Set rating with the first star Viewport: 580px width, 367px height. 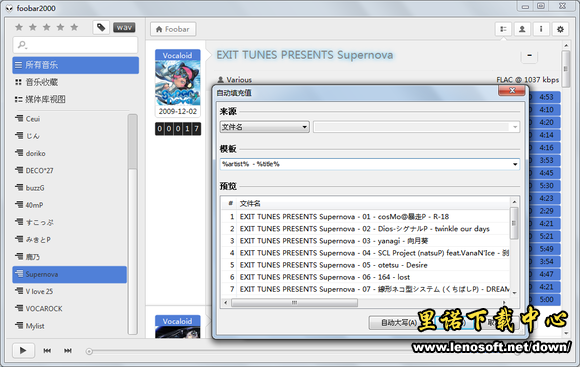tap(19, 27)
